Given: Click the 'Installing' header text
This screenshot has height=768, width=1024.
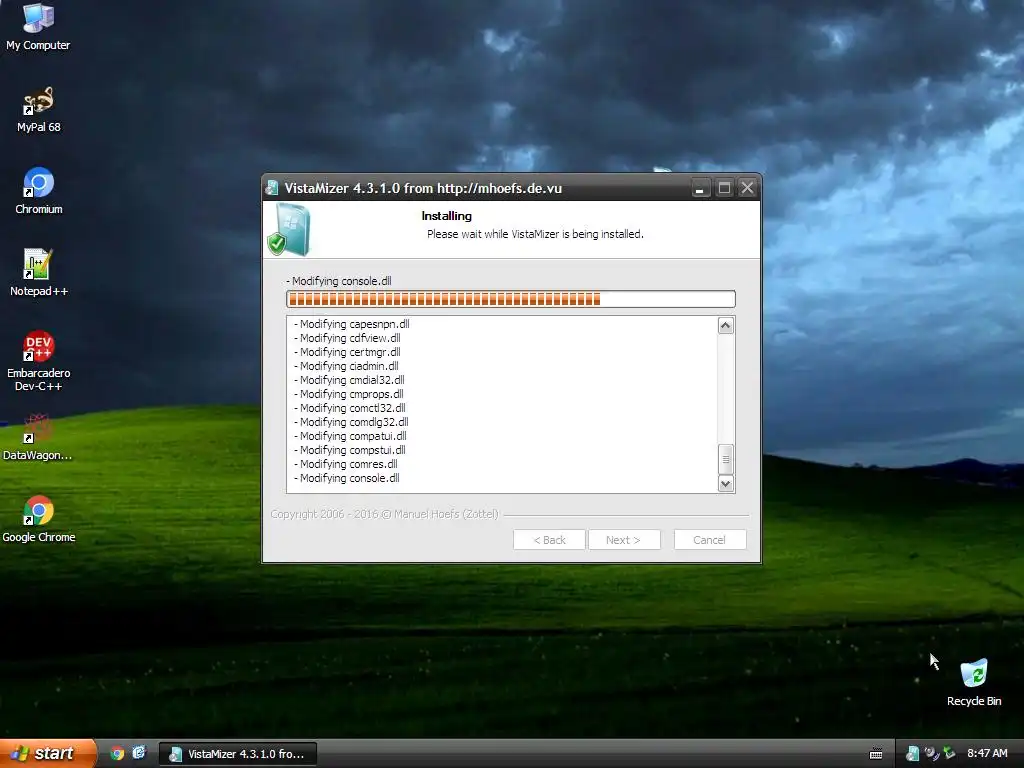Looking at the screenshot, I should tap(447, 216).
